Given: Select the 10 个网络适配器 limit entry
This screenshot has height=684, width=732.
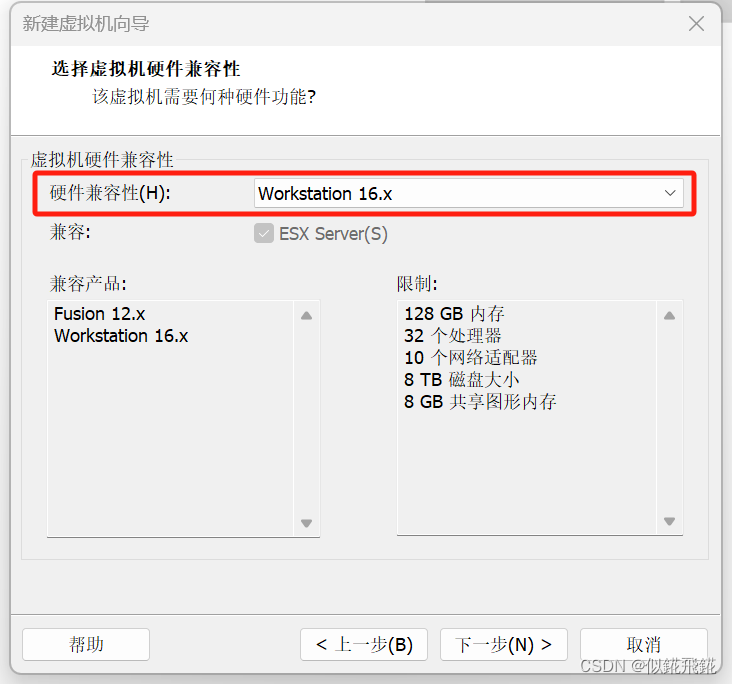Looking at the screenshot, I should pyautogui.click(x=471, y=358).
